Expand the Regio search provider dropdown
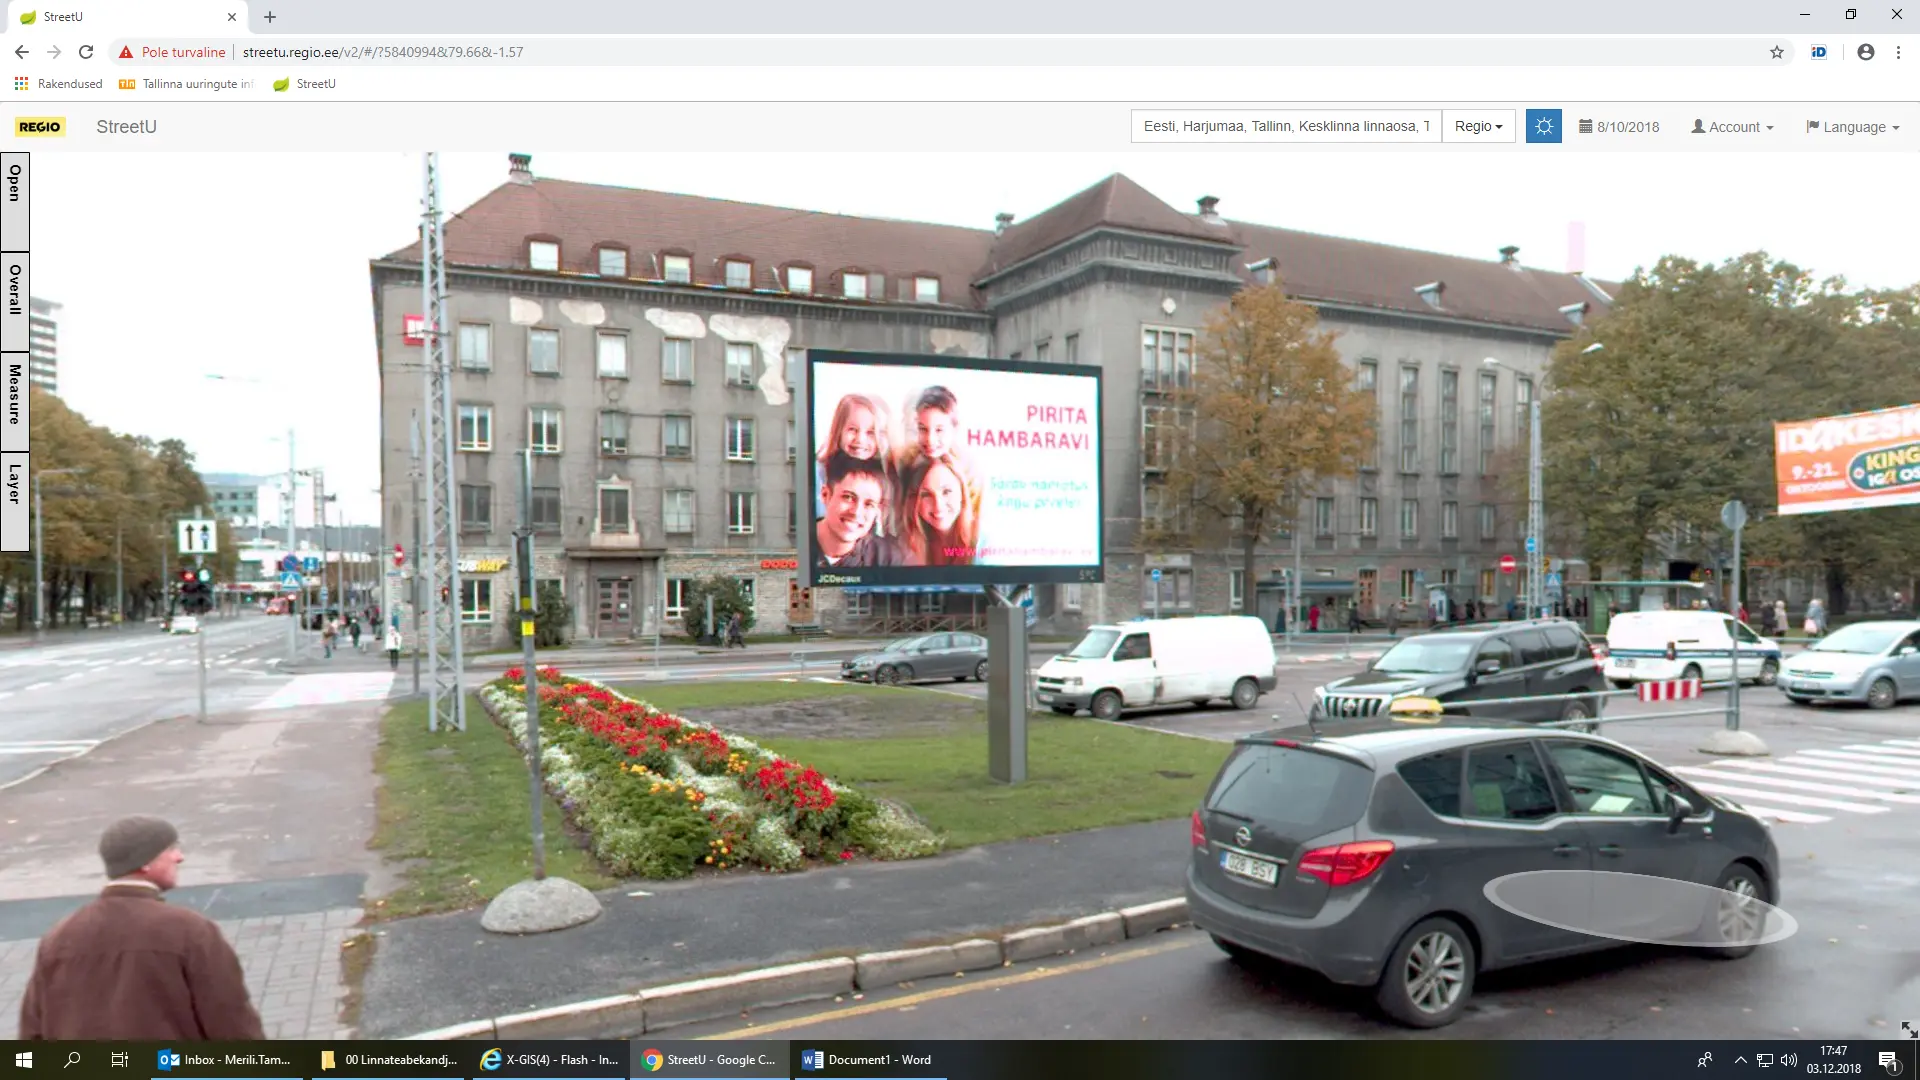The width and height of the screenshot is (1920, 1080). tap(1478, 126)
